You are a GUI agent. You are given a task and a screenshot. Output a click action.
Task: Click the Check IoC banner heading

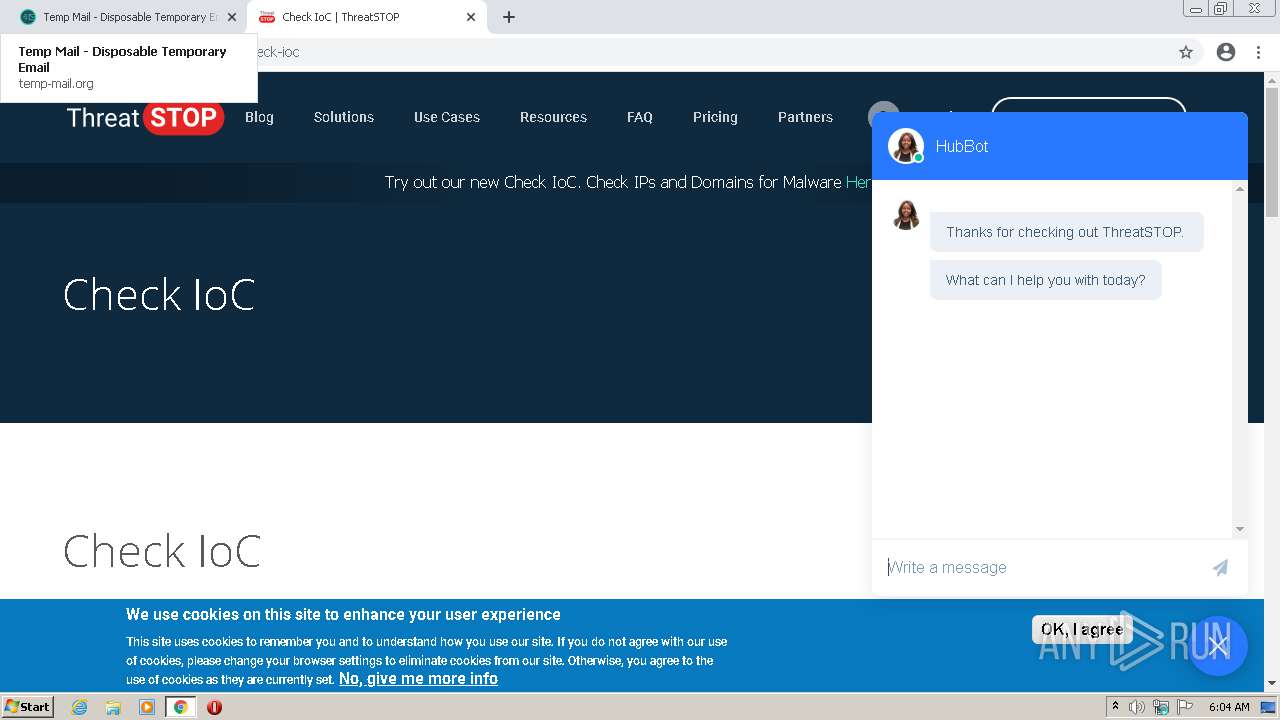coord(159,295)
